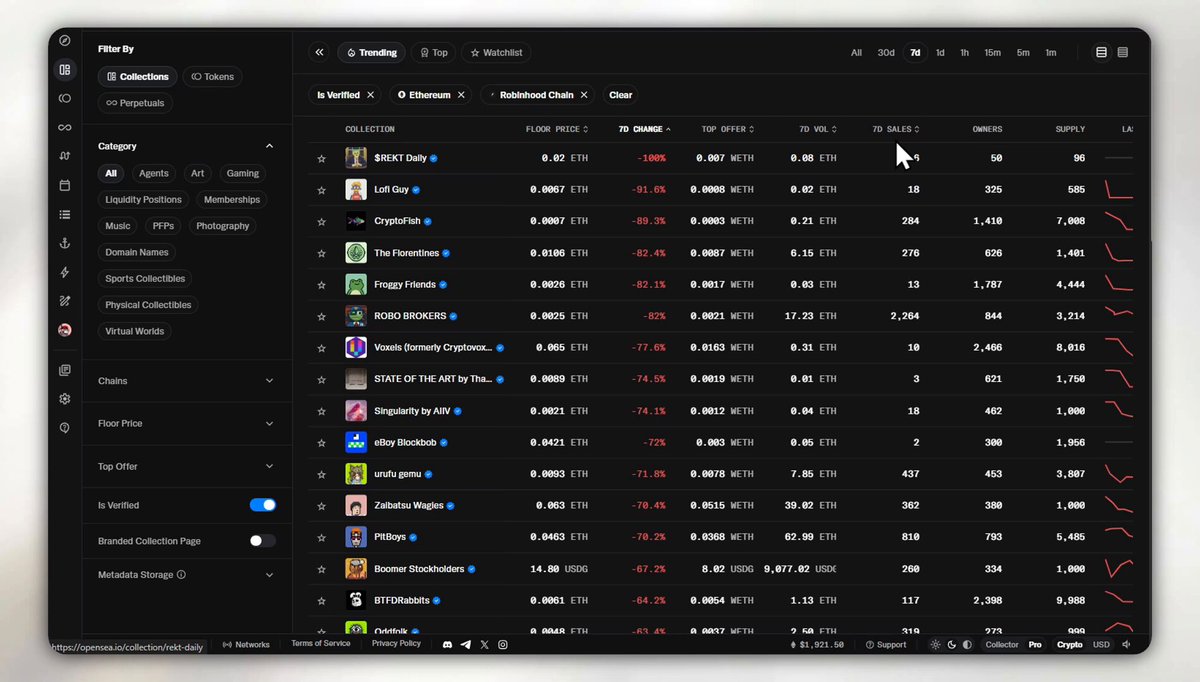Remove the Ethereum filter chip
The width and height of the screenshot is (1200, 682).
[x=461, y=95]
